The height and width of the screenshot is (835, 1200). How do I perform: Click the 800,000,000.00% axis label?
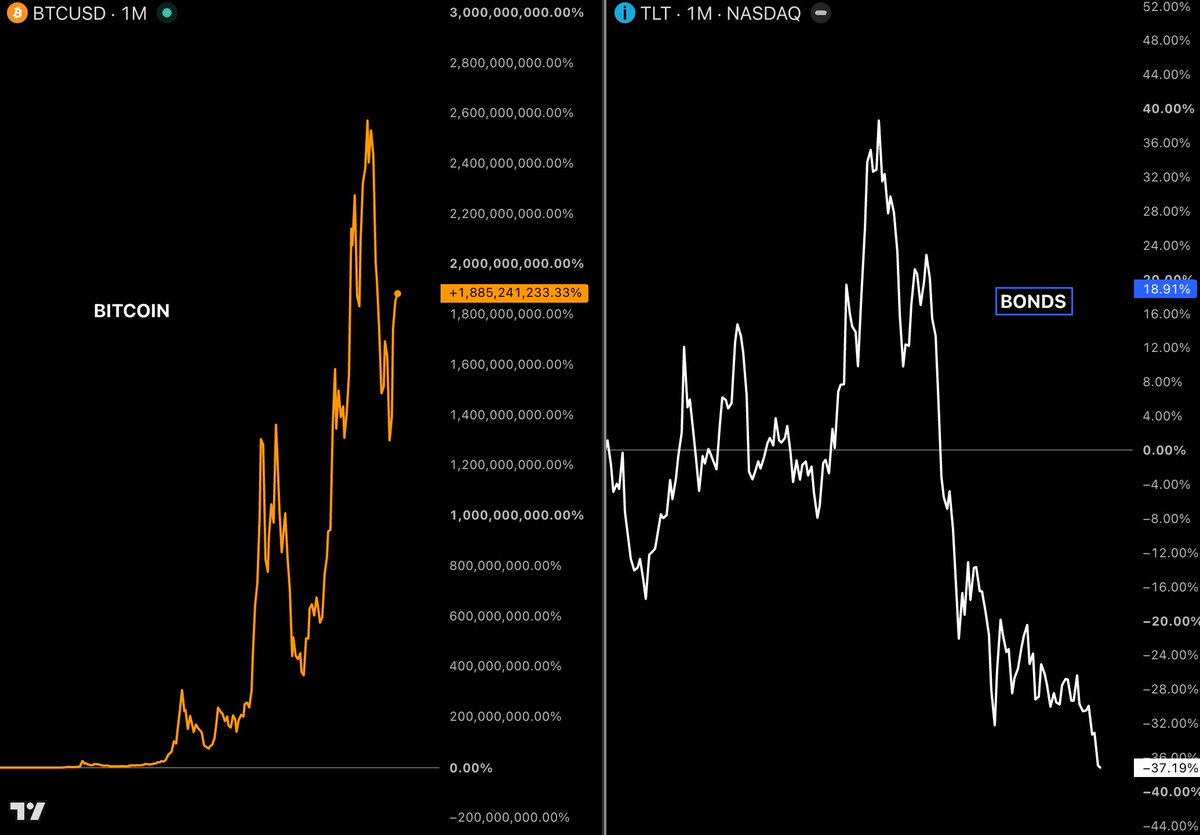[x=505, y=565]
